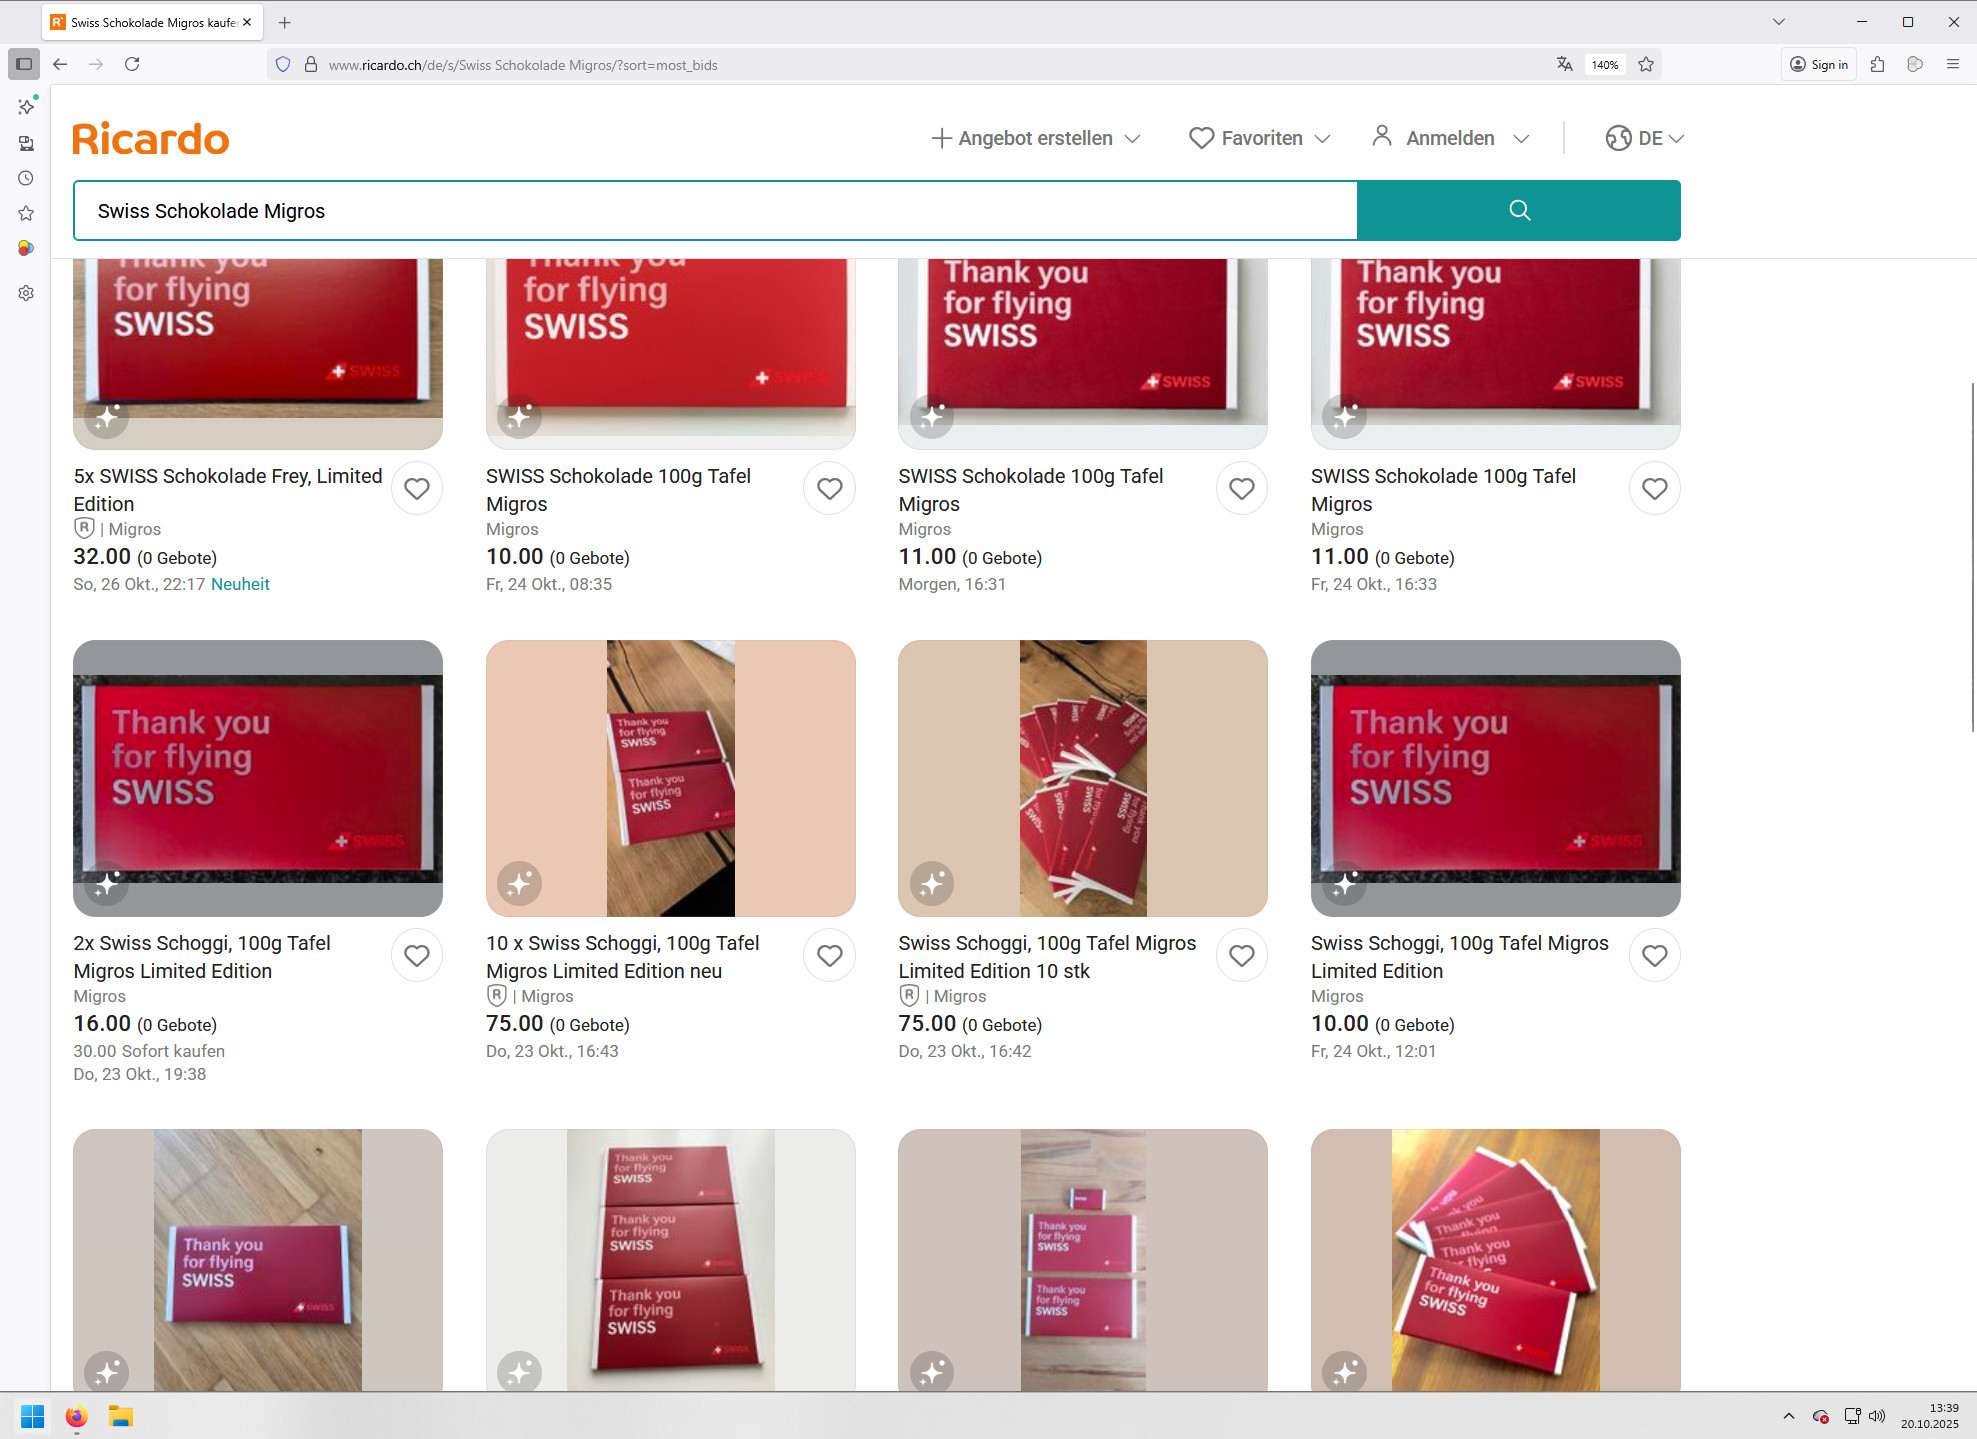This screenshot has width=1977, height=1439.
Task: Open the Firefox extensions puzzle icon
Action: pyautogui.click(x=1877, y=65)
